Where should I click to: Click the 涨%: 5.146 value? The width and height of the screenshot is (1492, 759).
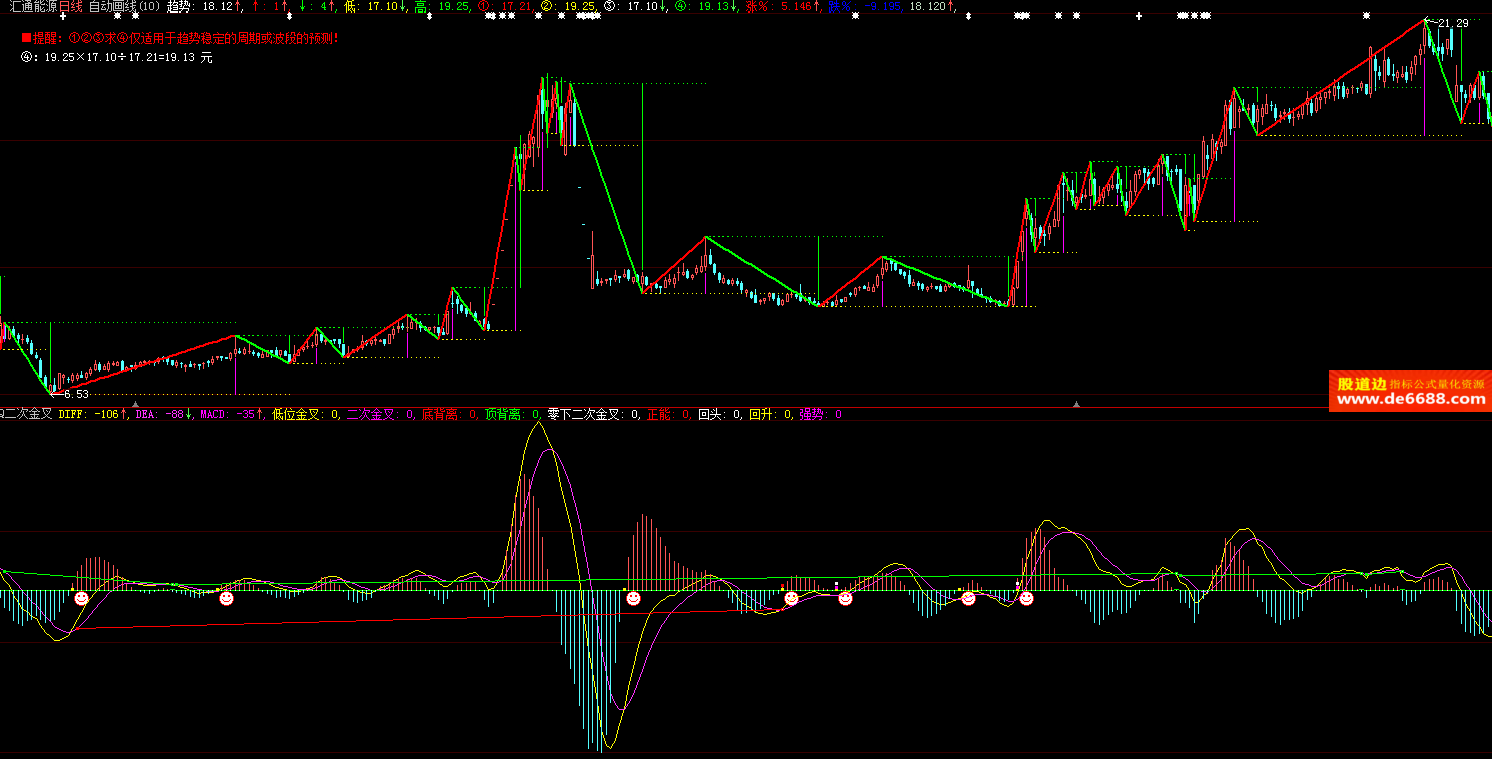(x=783, y=7)
